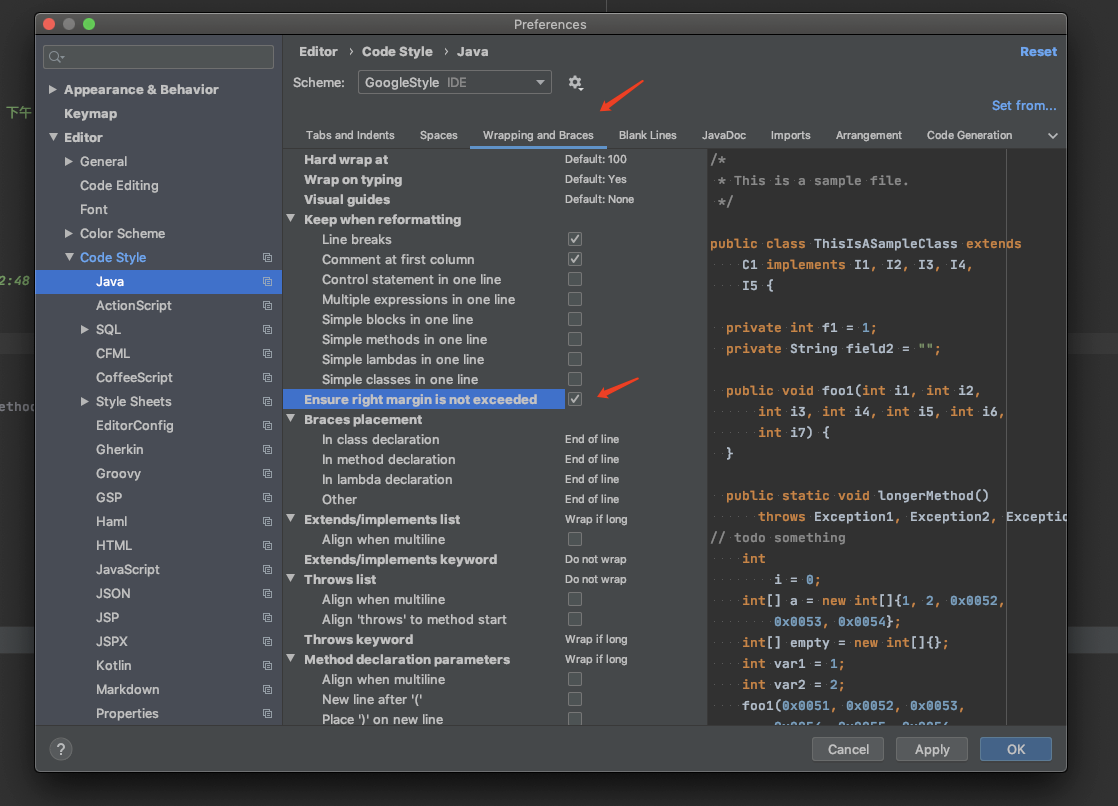Image resolution: width=1118 pixels, height=806 pixels.
Task: Click the copy icon next to ActionScript
Action: tap(267, 305)
